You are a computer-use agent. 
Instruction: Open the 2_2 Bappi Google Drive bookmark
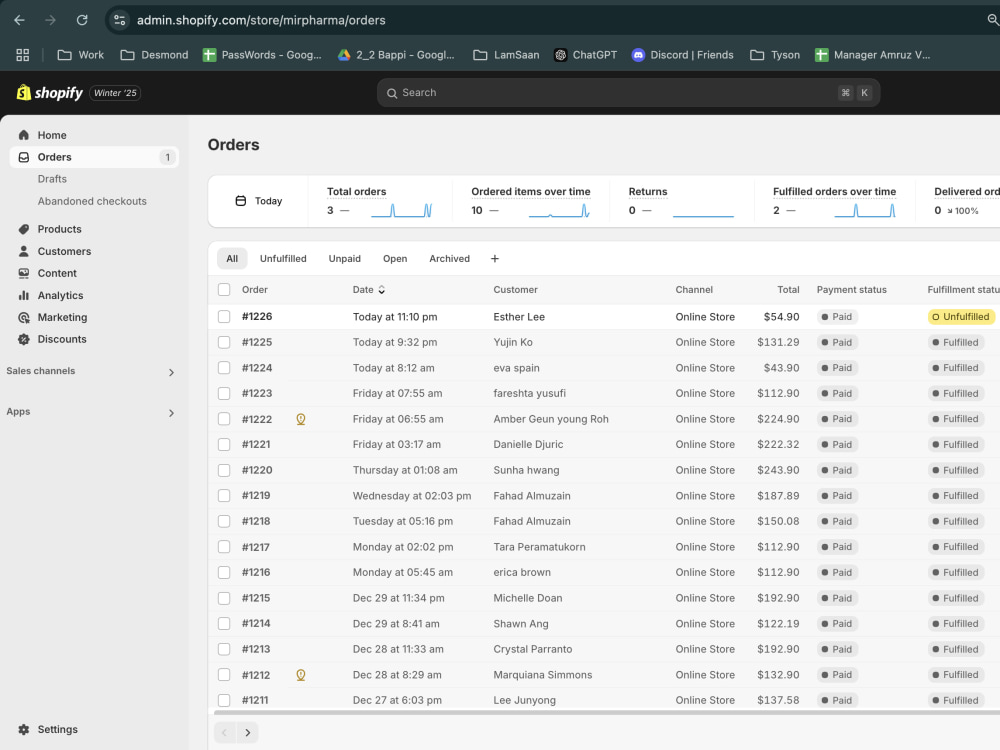396,55
